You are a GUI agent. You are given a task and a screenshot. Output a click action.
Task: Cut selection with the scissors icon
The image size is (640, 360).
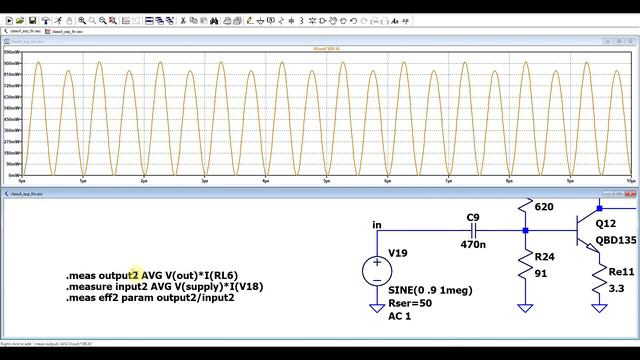coord(183,20)
